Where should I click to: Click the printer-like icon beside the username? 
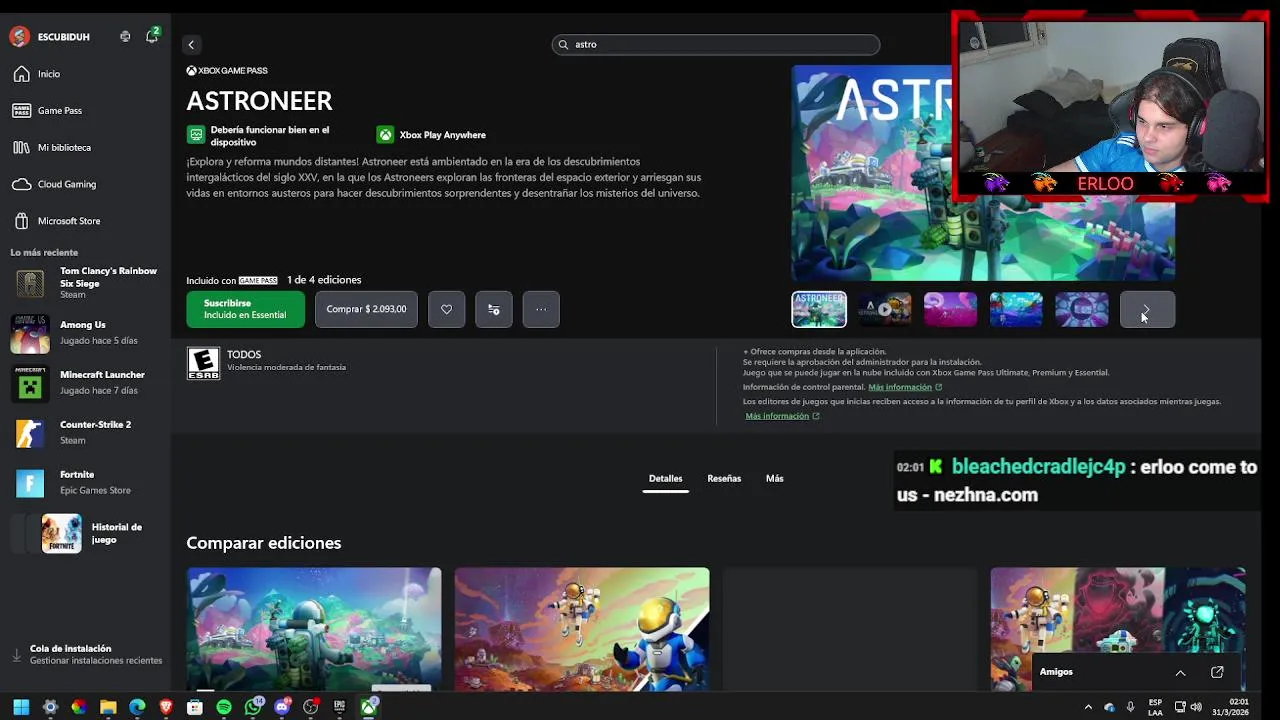pos(125,36)
